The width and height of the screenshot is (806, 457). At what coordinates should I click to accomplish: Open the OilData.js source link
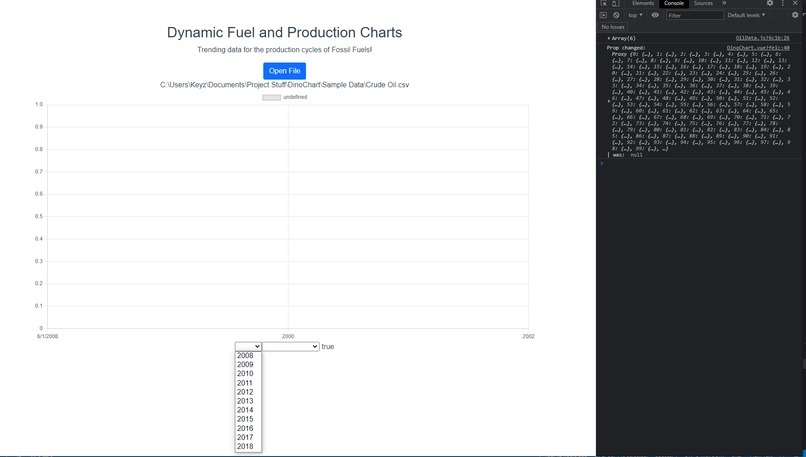pos(762,38)
